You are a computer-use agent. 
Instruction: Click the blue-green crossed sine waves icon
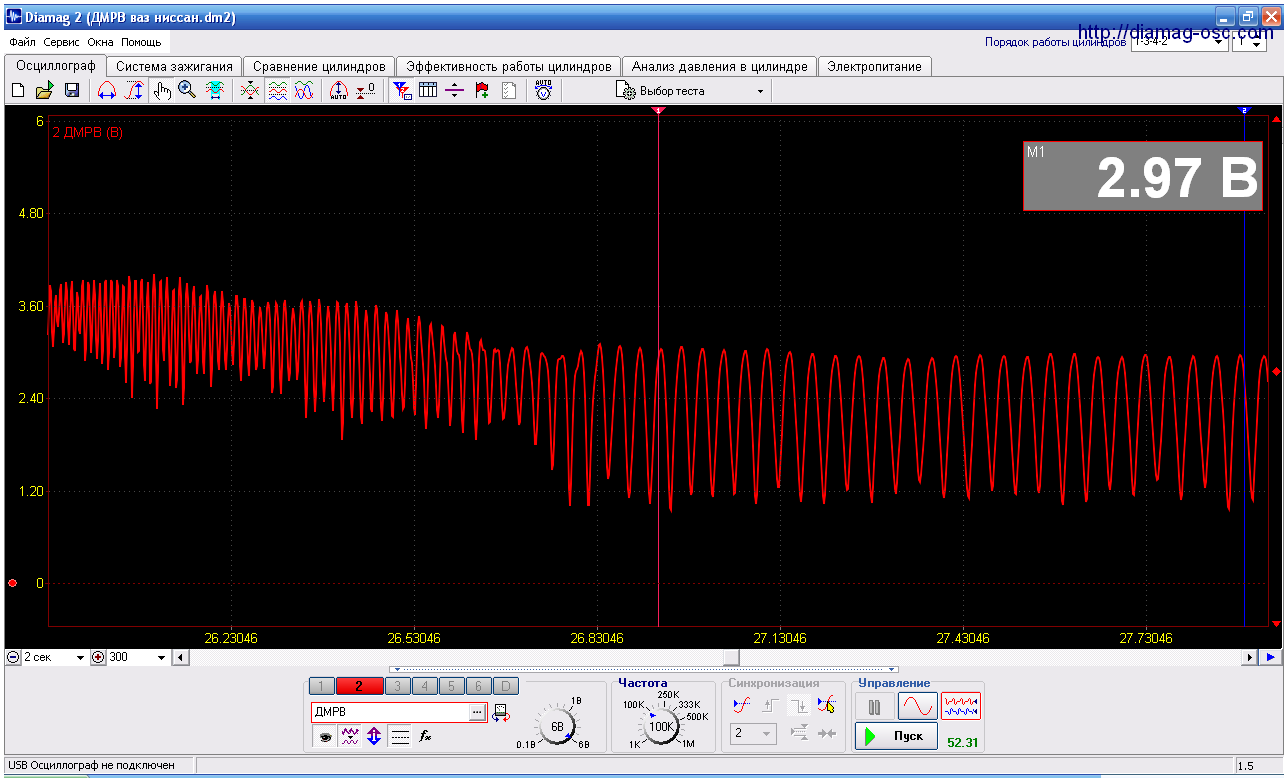[305, 91]
